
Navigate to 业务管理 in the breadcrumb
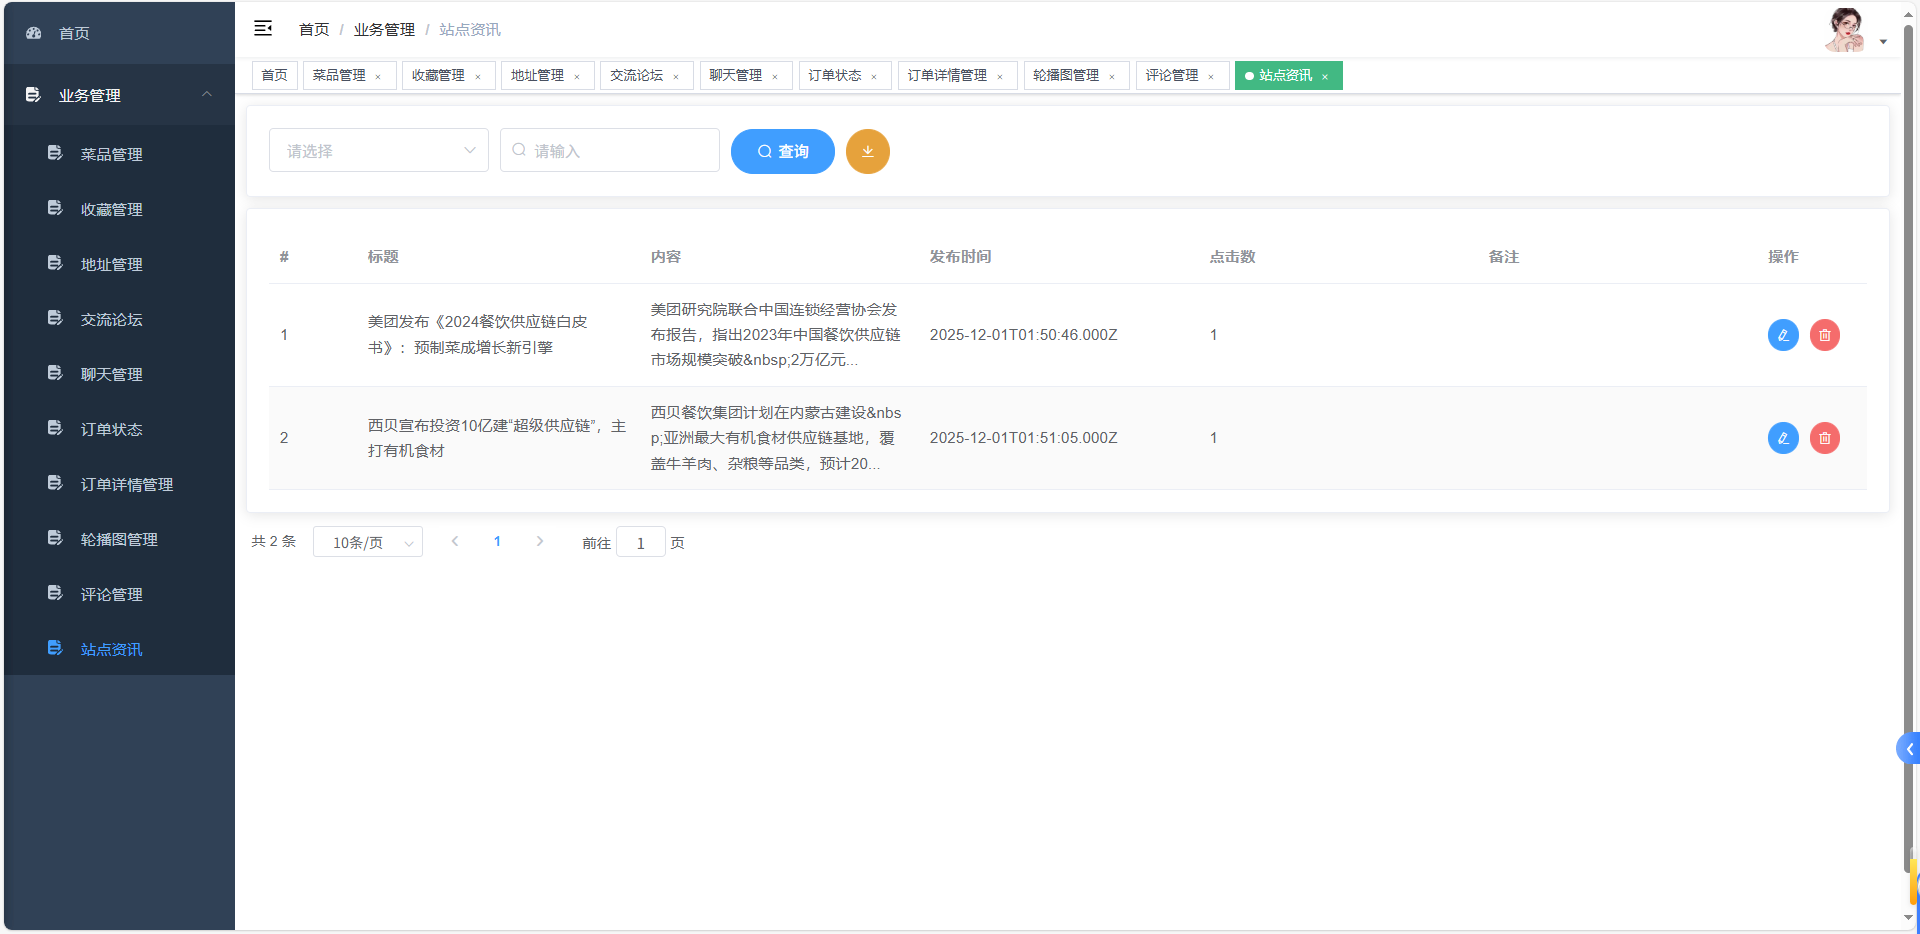[x=384, y=29]
